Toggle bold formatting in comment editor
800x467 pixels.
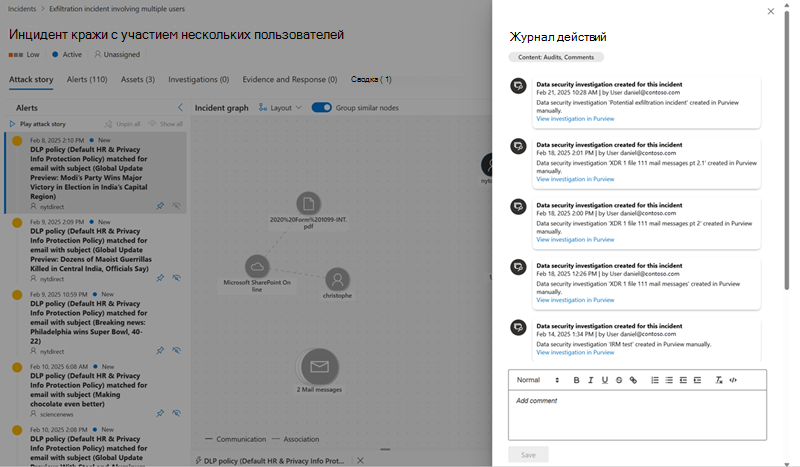pos(577,380)
